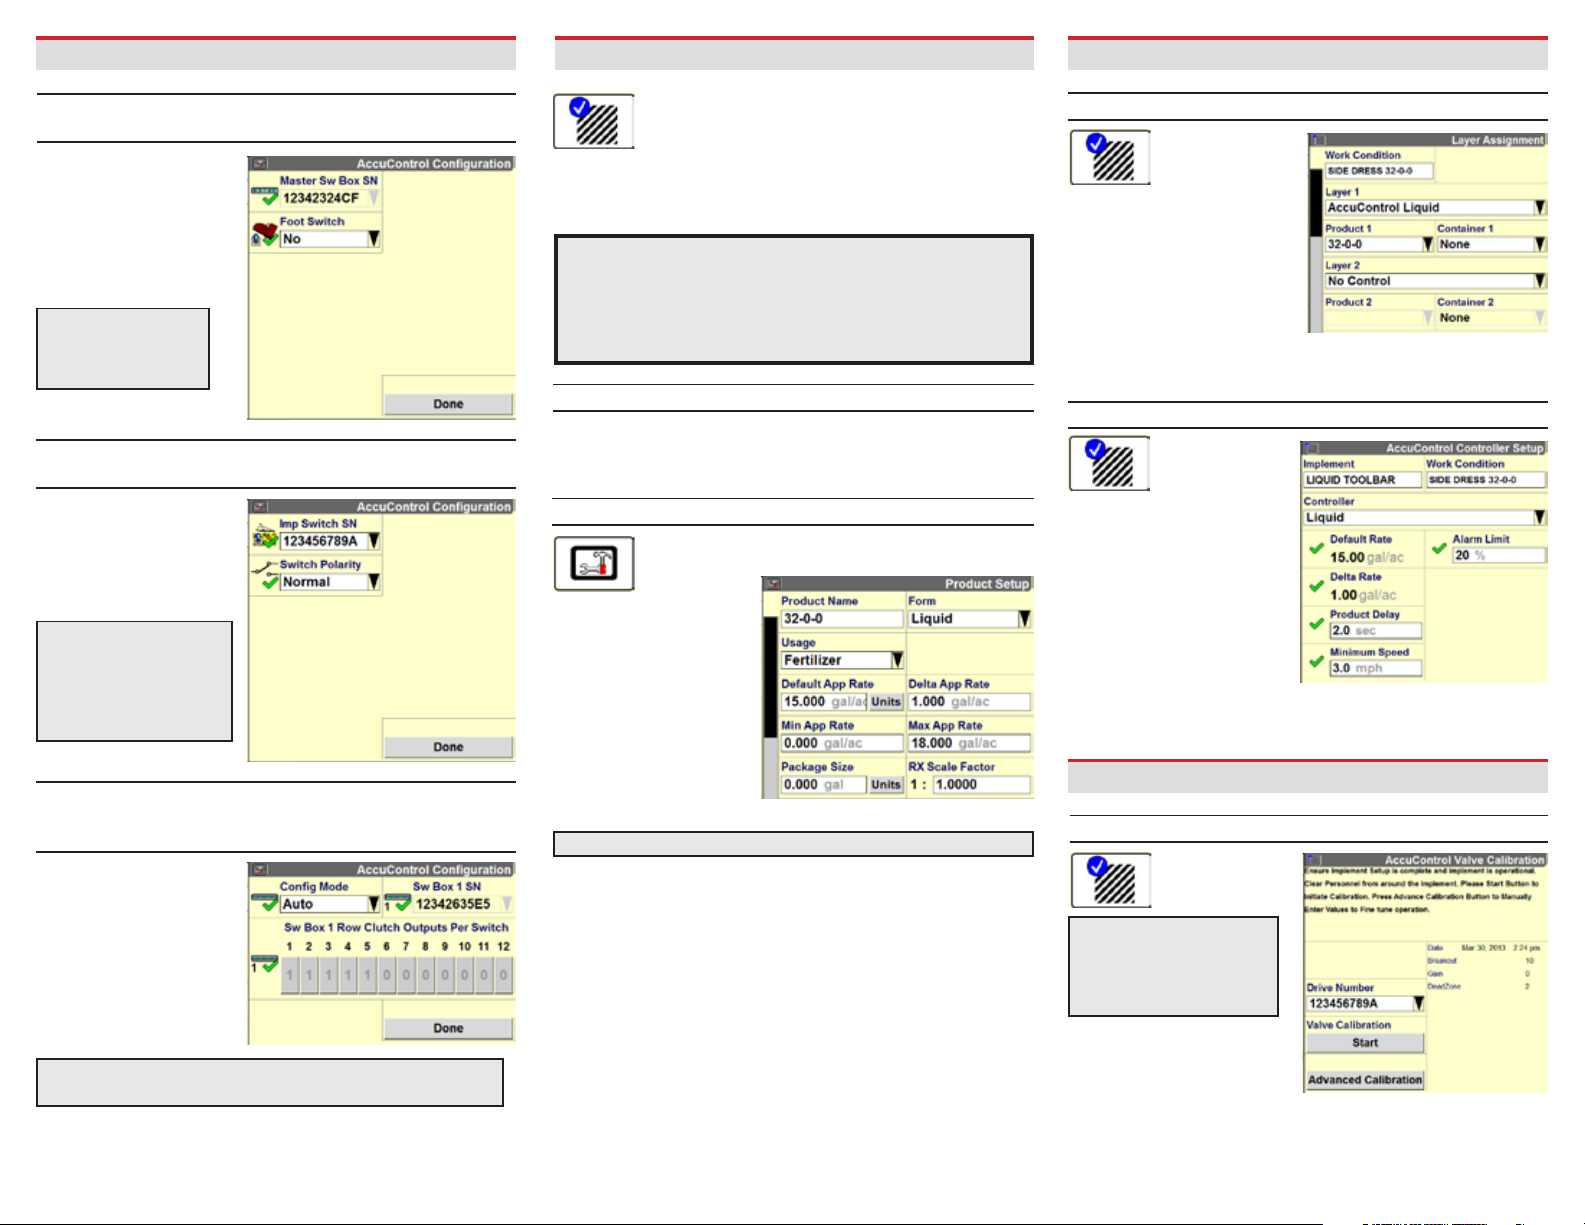Toggle the green check beside Alarm Limit
Screen dimensions: 1585x1225
point(1439,548)
